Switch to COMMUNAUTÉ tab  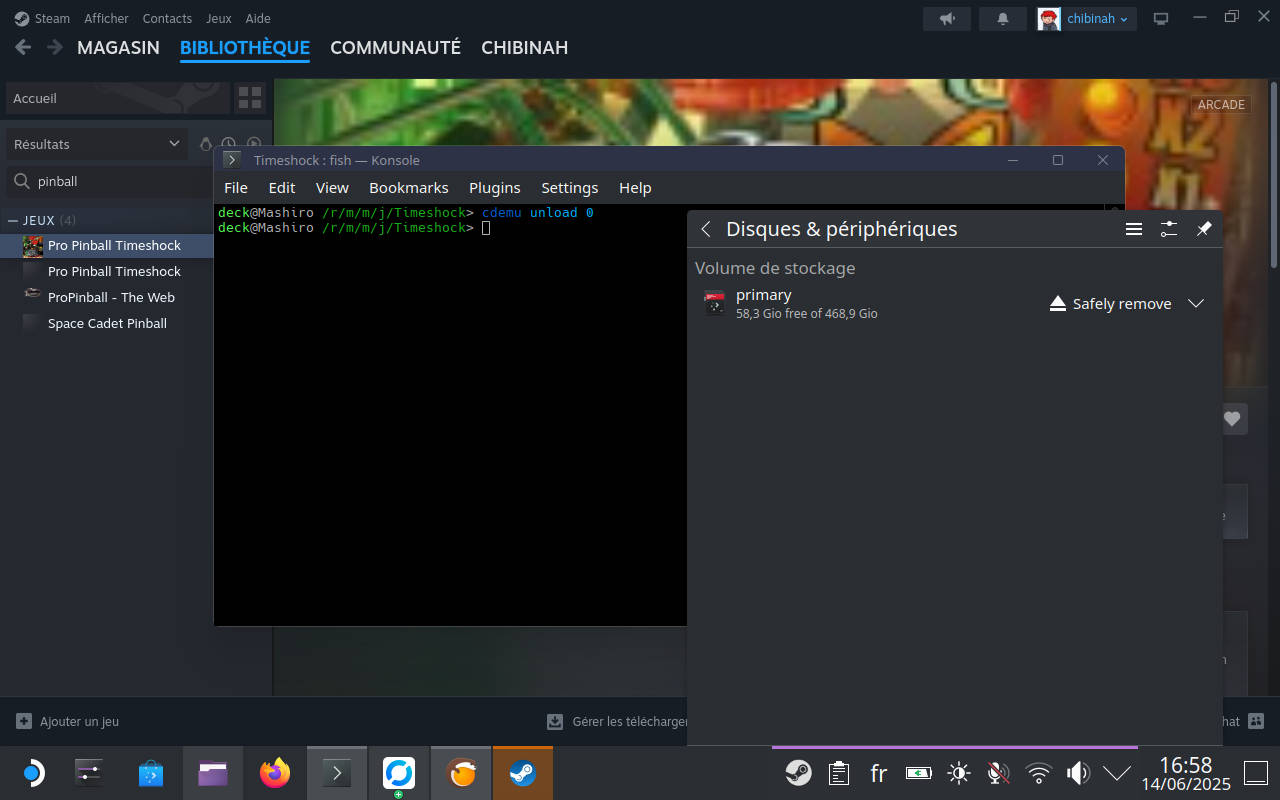click(395, 47)
